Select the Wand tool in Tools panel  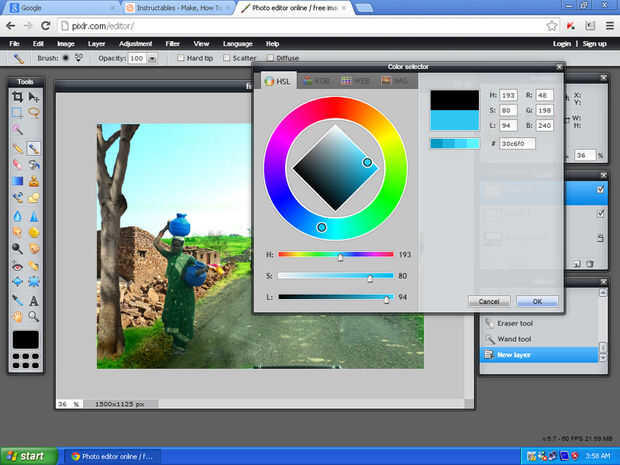[x=17, y=129]
